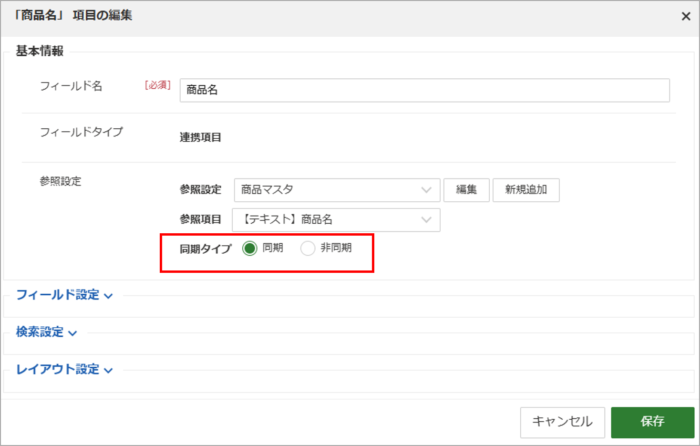
Task: Open the 参照設定 商品マスタ dropdown
Action: (x=337, y=190)
